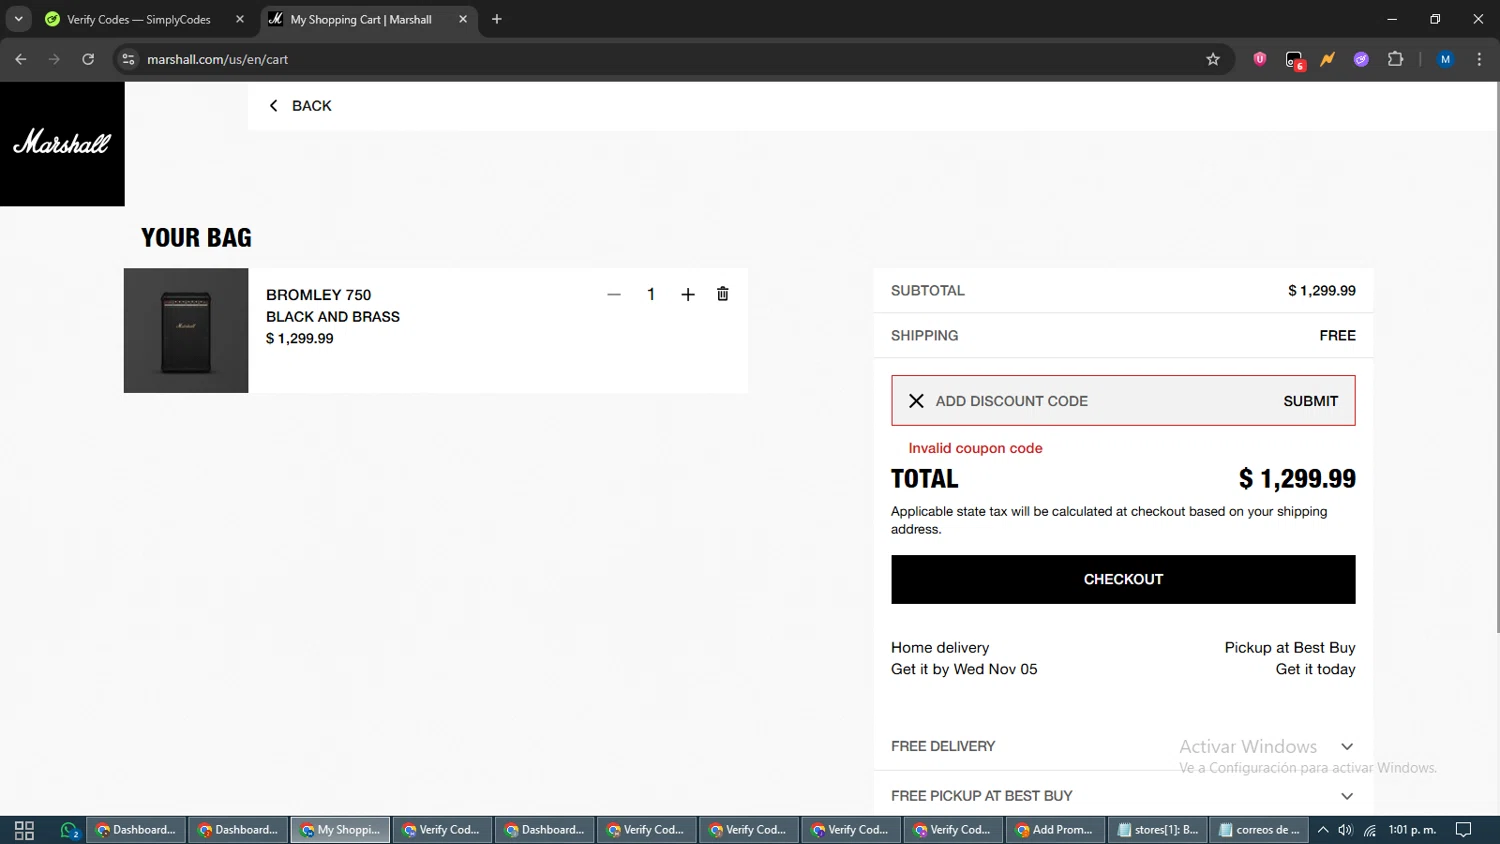Open the pink shield U extension
The width and height of the screenshot is (1500, 844).
click(1260, 59)
